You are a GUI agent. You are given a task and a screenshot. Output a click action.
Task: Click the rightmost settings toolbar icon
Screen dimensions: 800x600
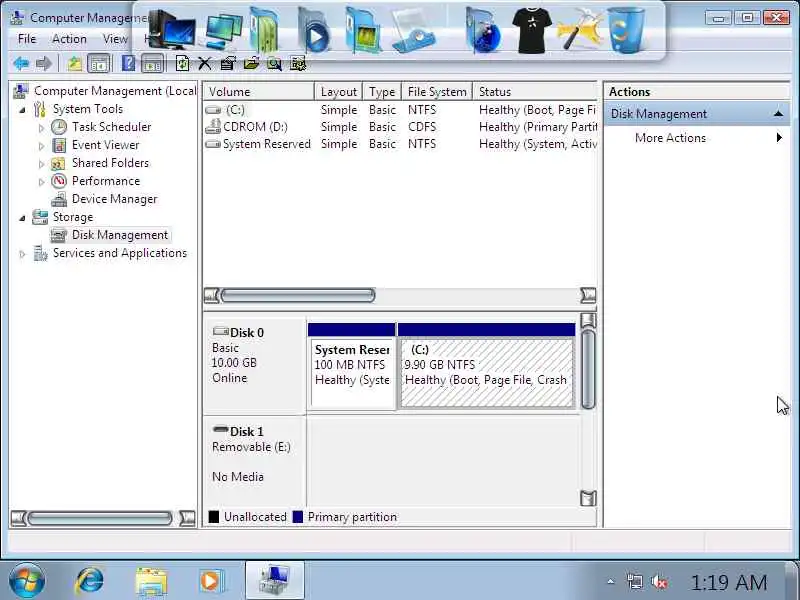pos(298,64)
